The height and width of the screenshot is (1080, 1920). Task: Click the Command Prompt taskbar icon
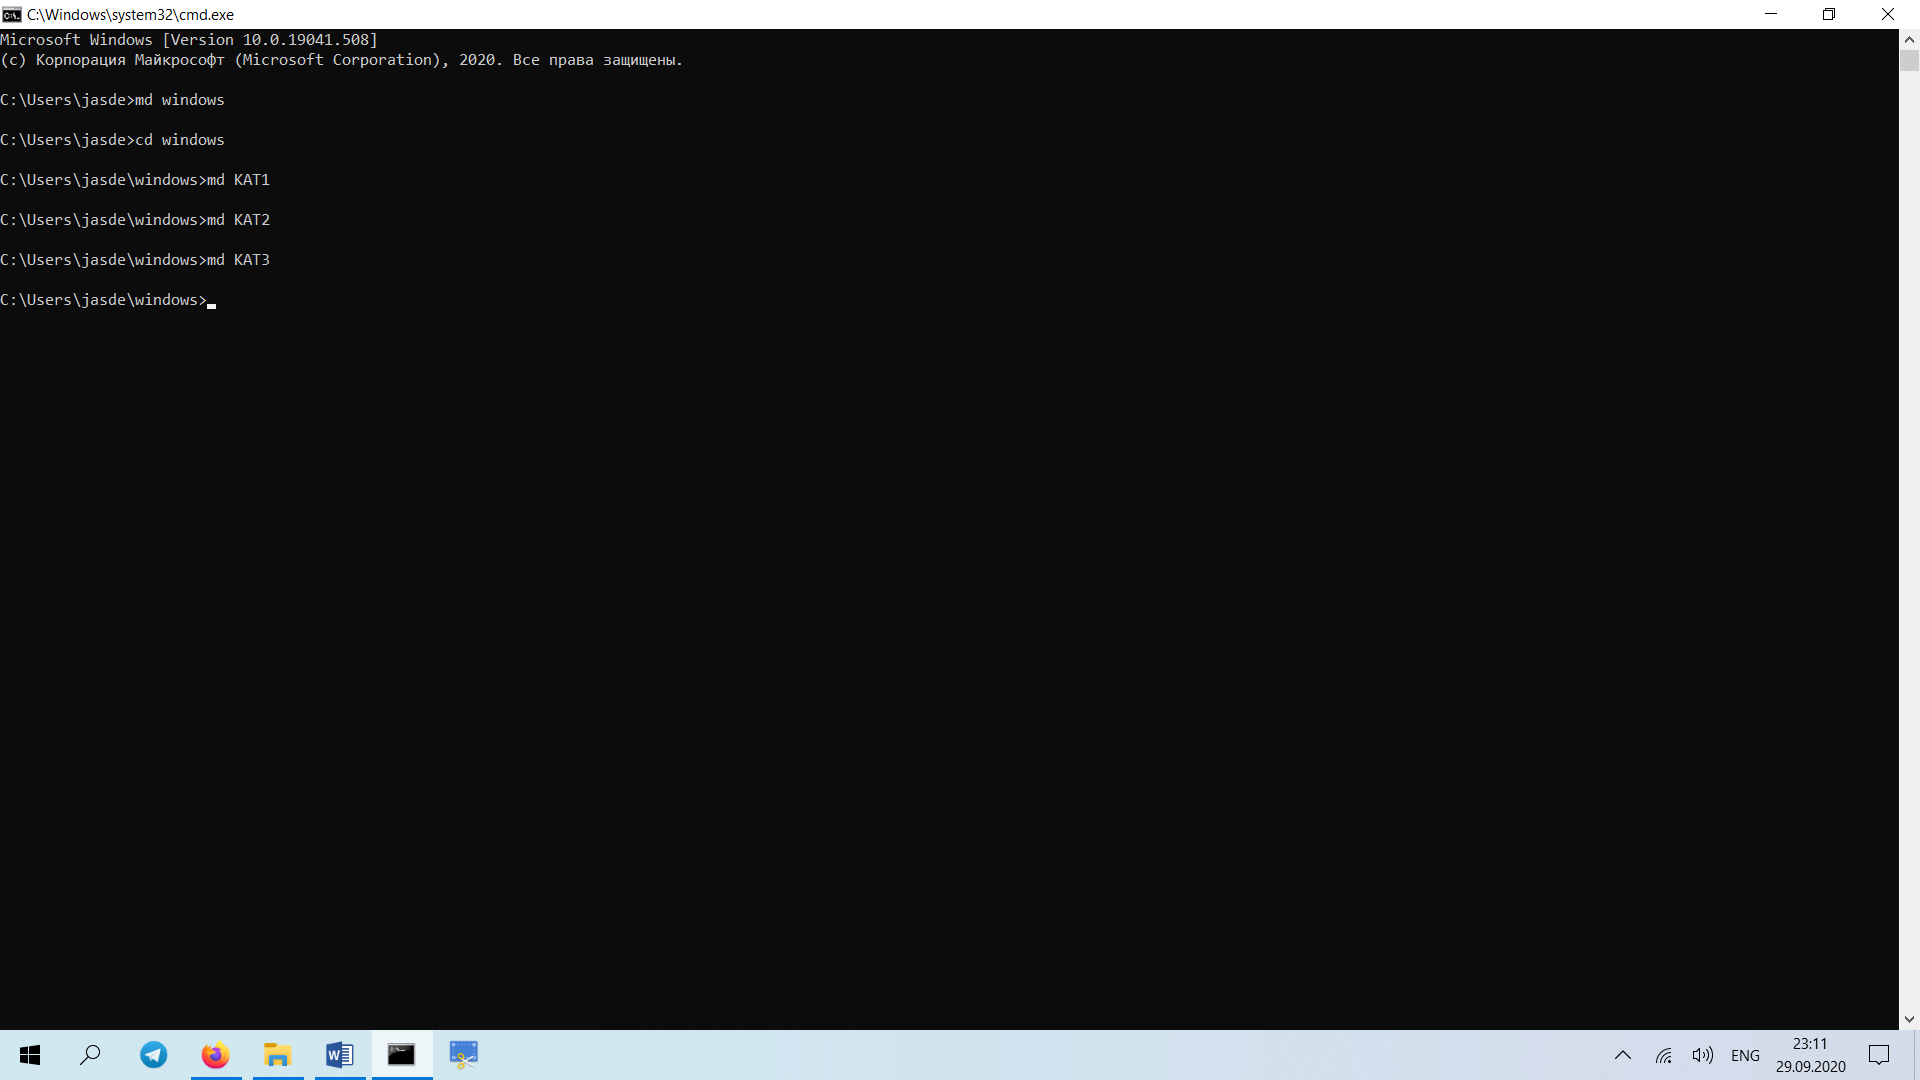pos(401,1055)
